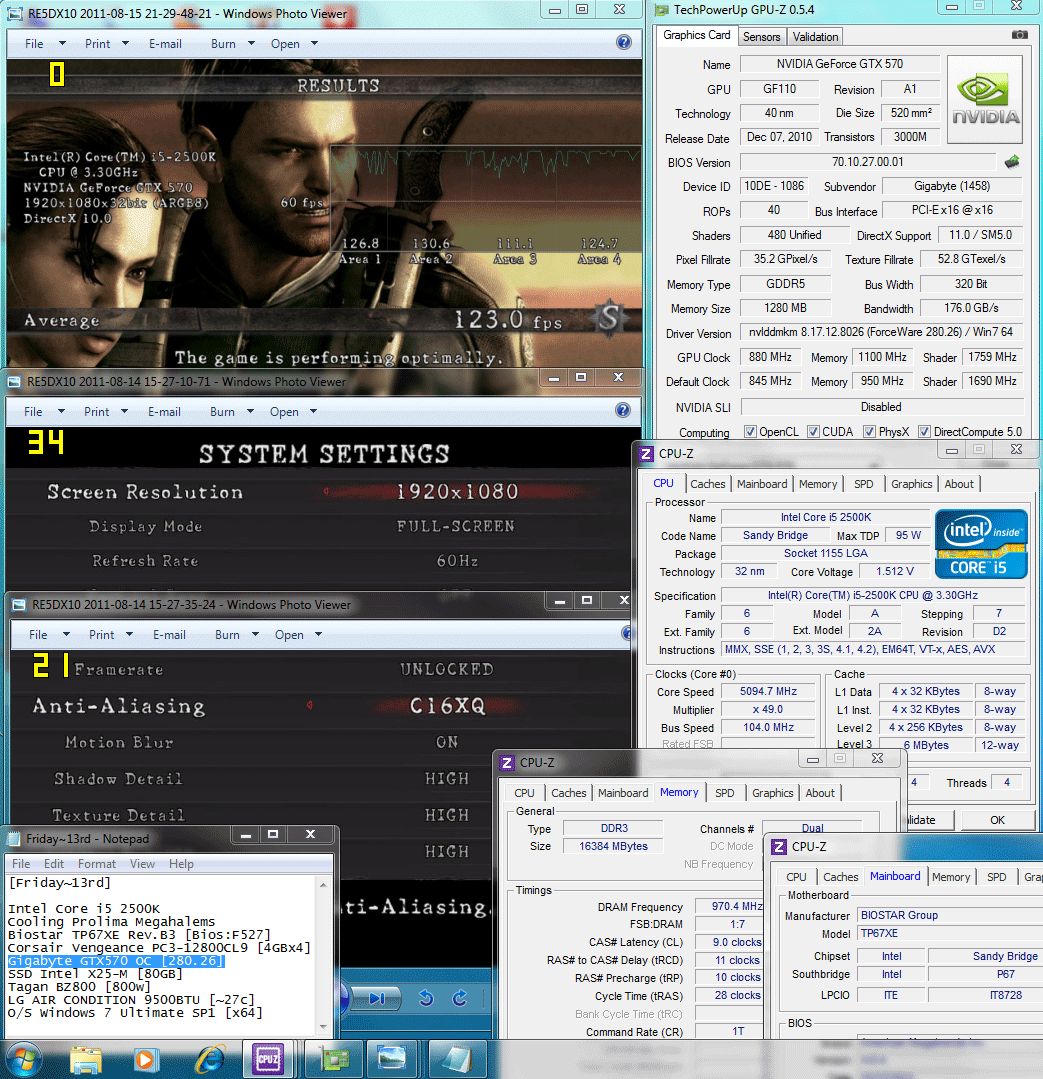Click the OK button in CPU-Z
The height and width of the screenshot is (1079, 1043).
[998, 820]
